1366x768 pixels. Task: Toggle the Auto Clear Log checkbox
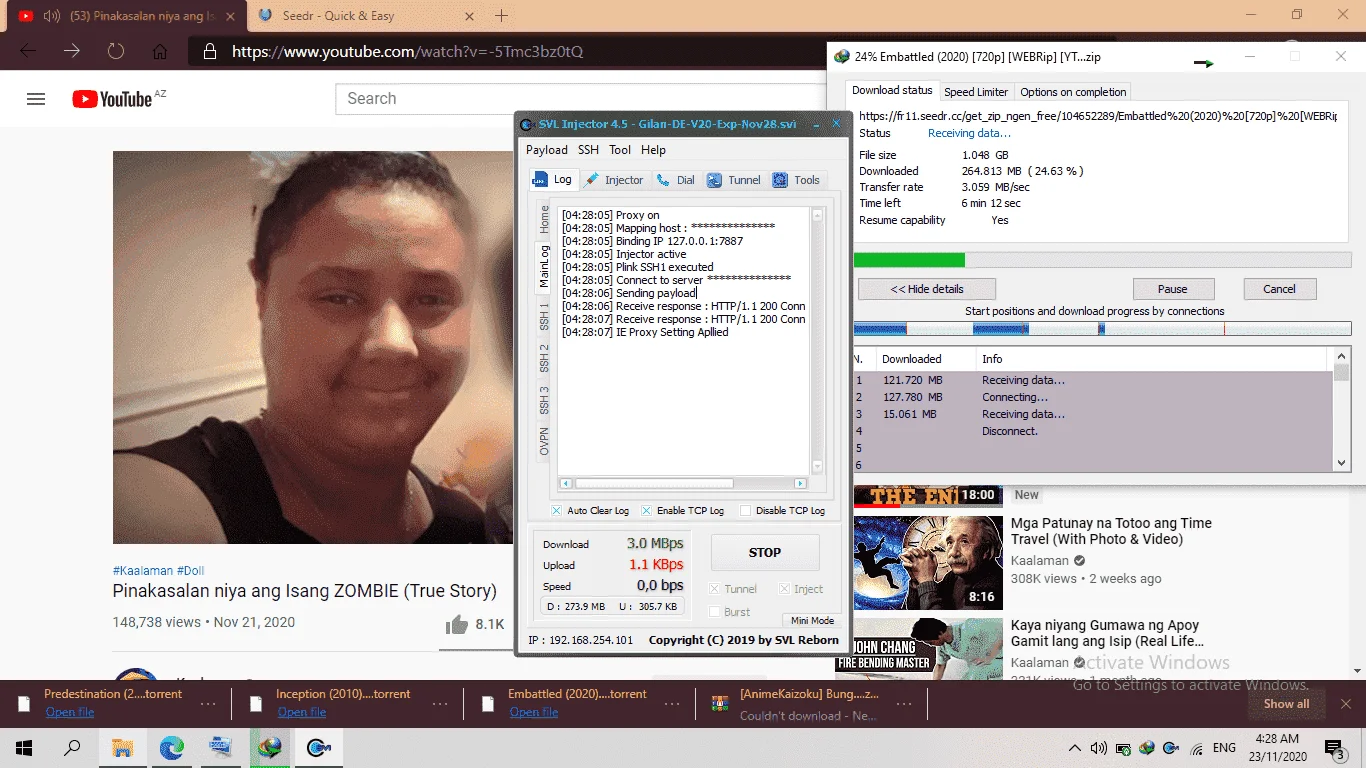557,511
